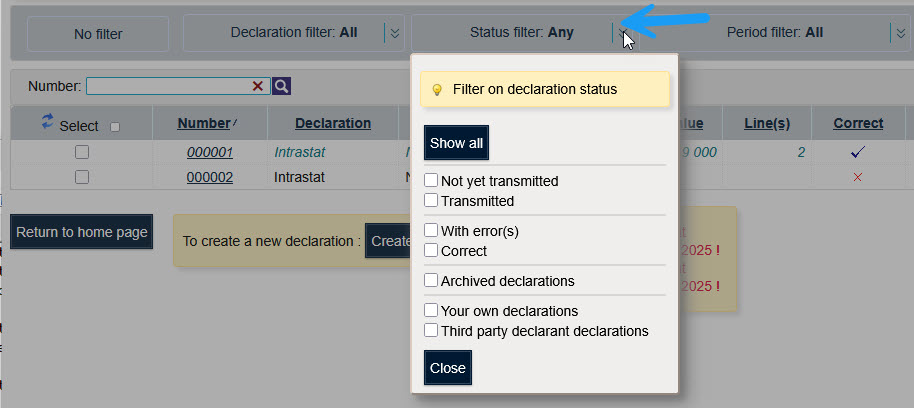Sort table by the Correct column header
The height and width of the screenshot is (408, 914).
click(858, 124)
